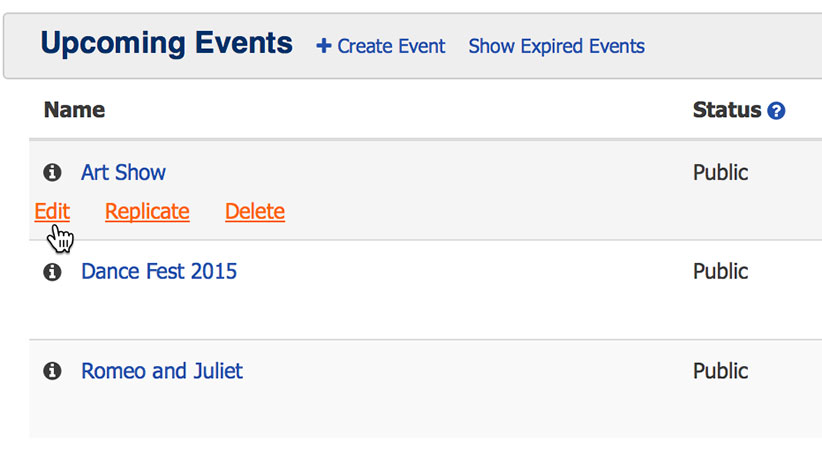Edit the Art Show event

click(52, 211)
